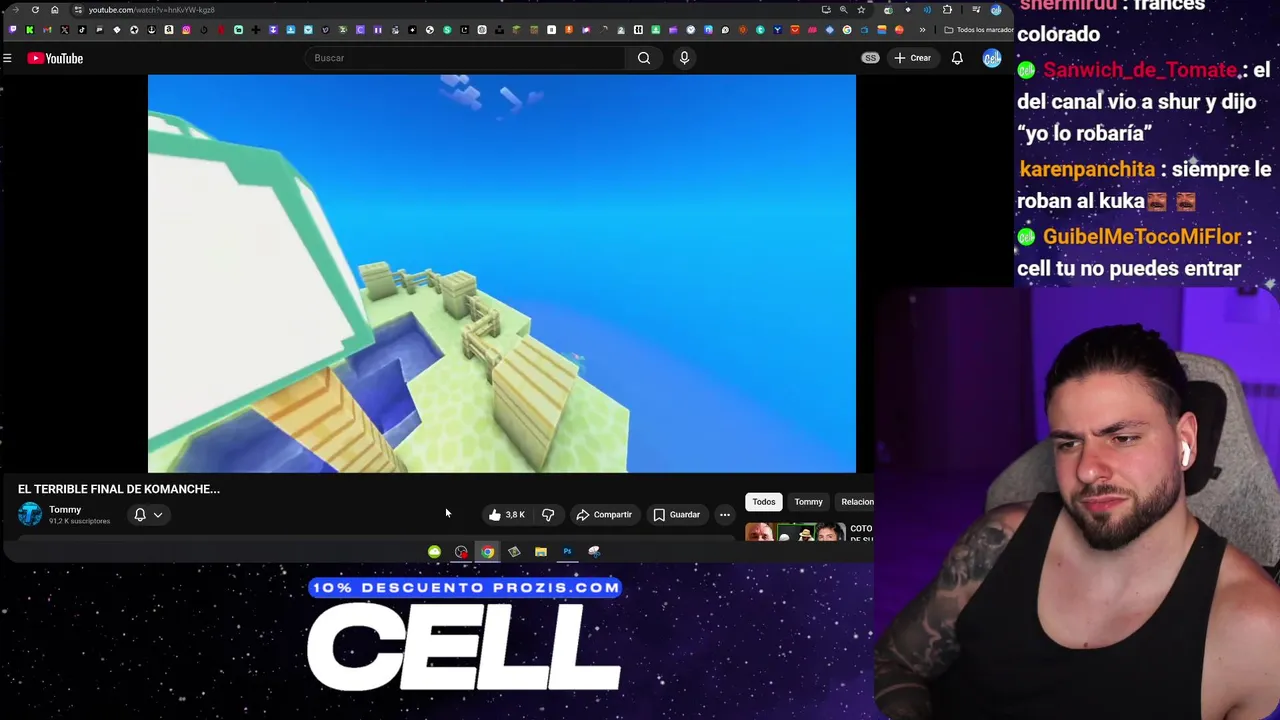Select the Todos filter chip
1280x720 pixels.
pyautogui.click(x=763, y=502)
